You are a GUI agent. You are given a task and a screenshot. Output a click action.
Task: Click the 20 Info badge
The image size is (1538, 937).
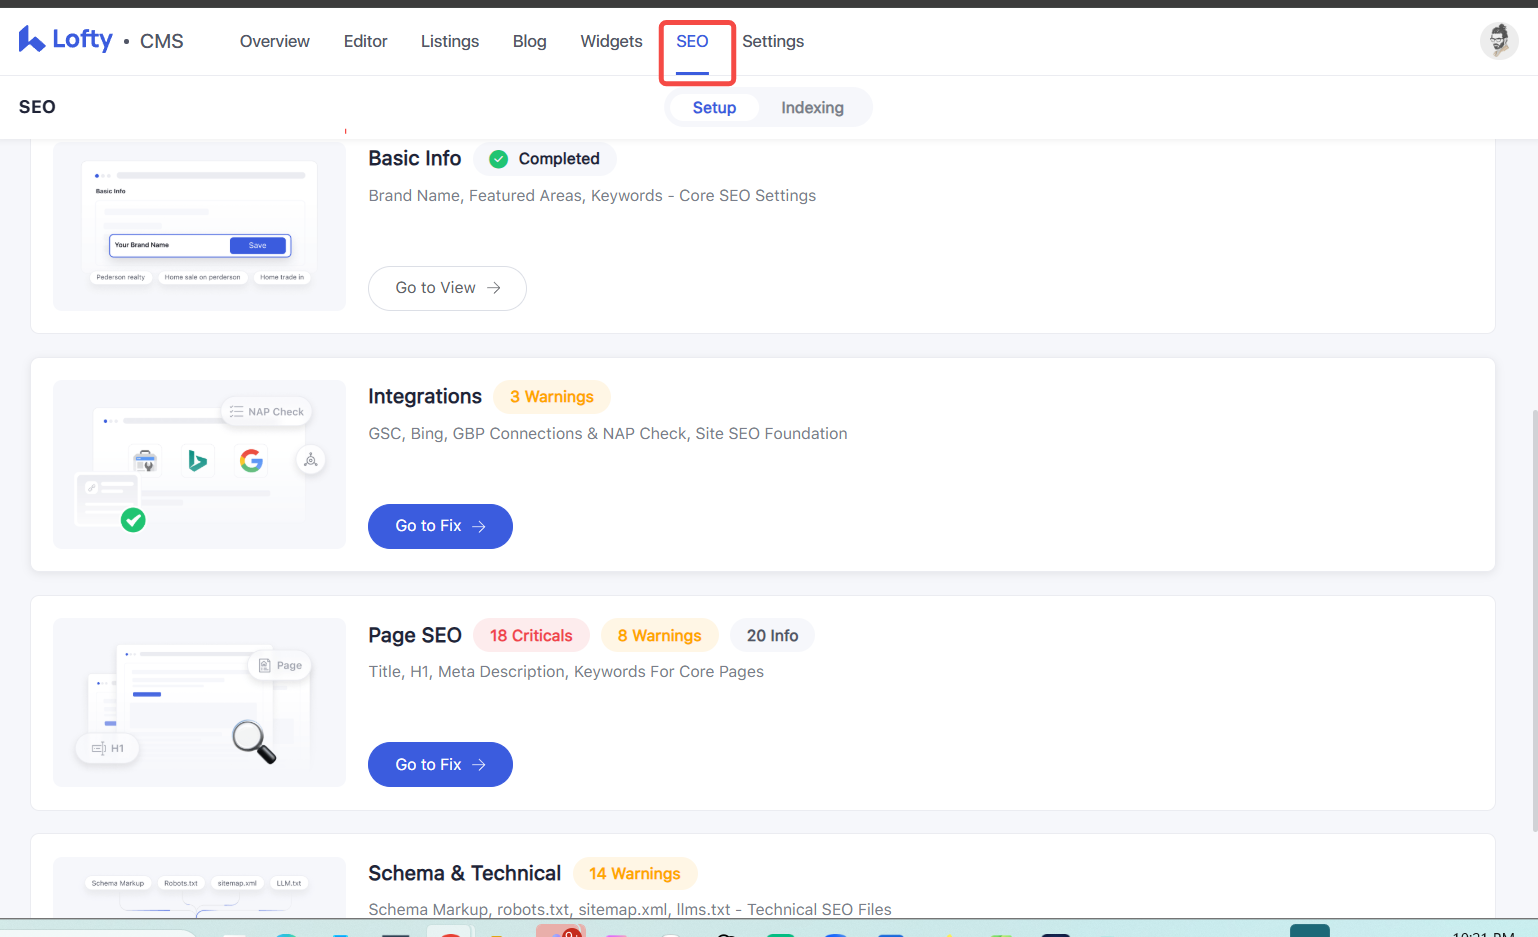[x=772, y=635]
